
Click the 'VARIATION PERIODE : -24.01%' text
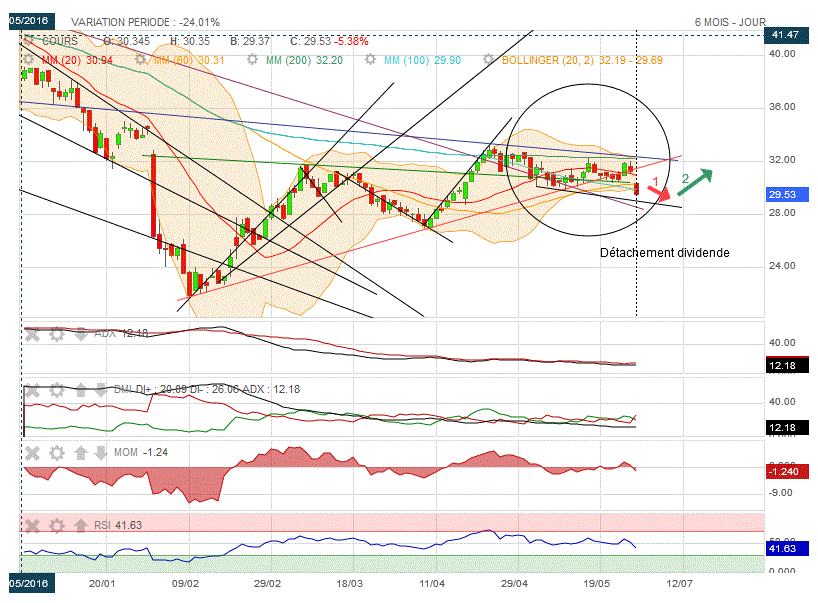pos(146,22)
